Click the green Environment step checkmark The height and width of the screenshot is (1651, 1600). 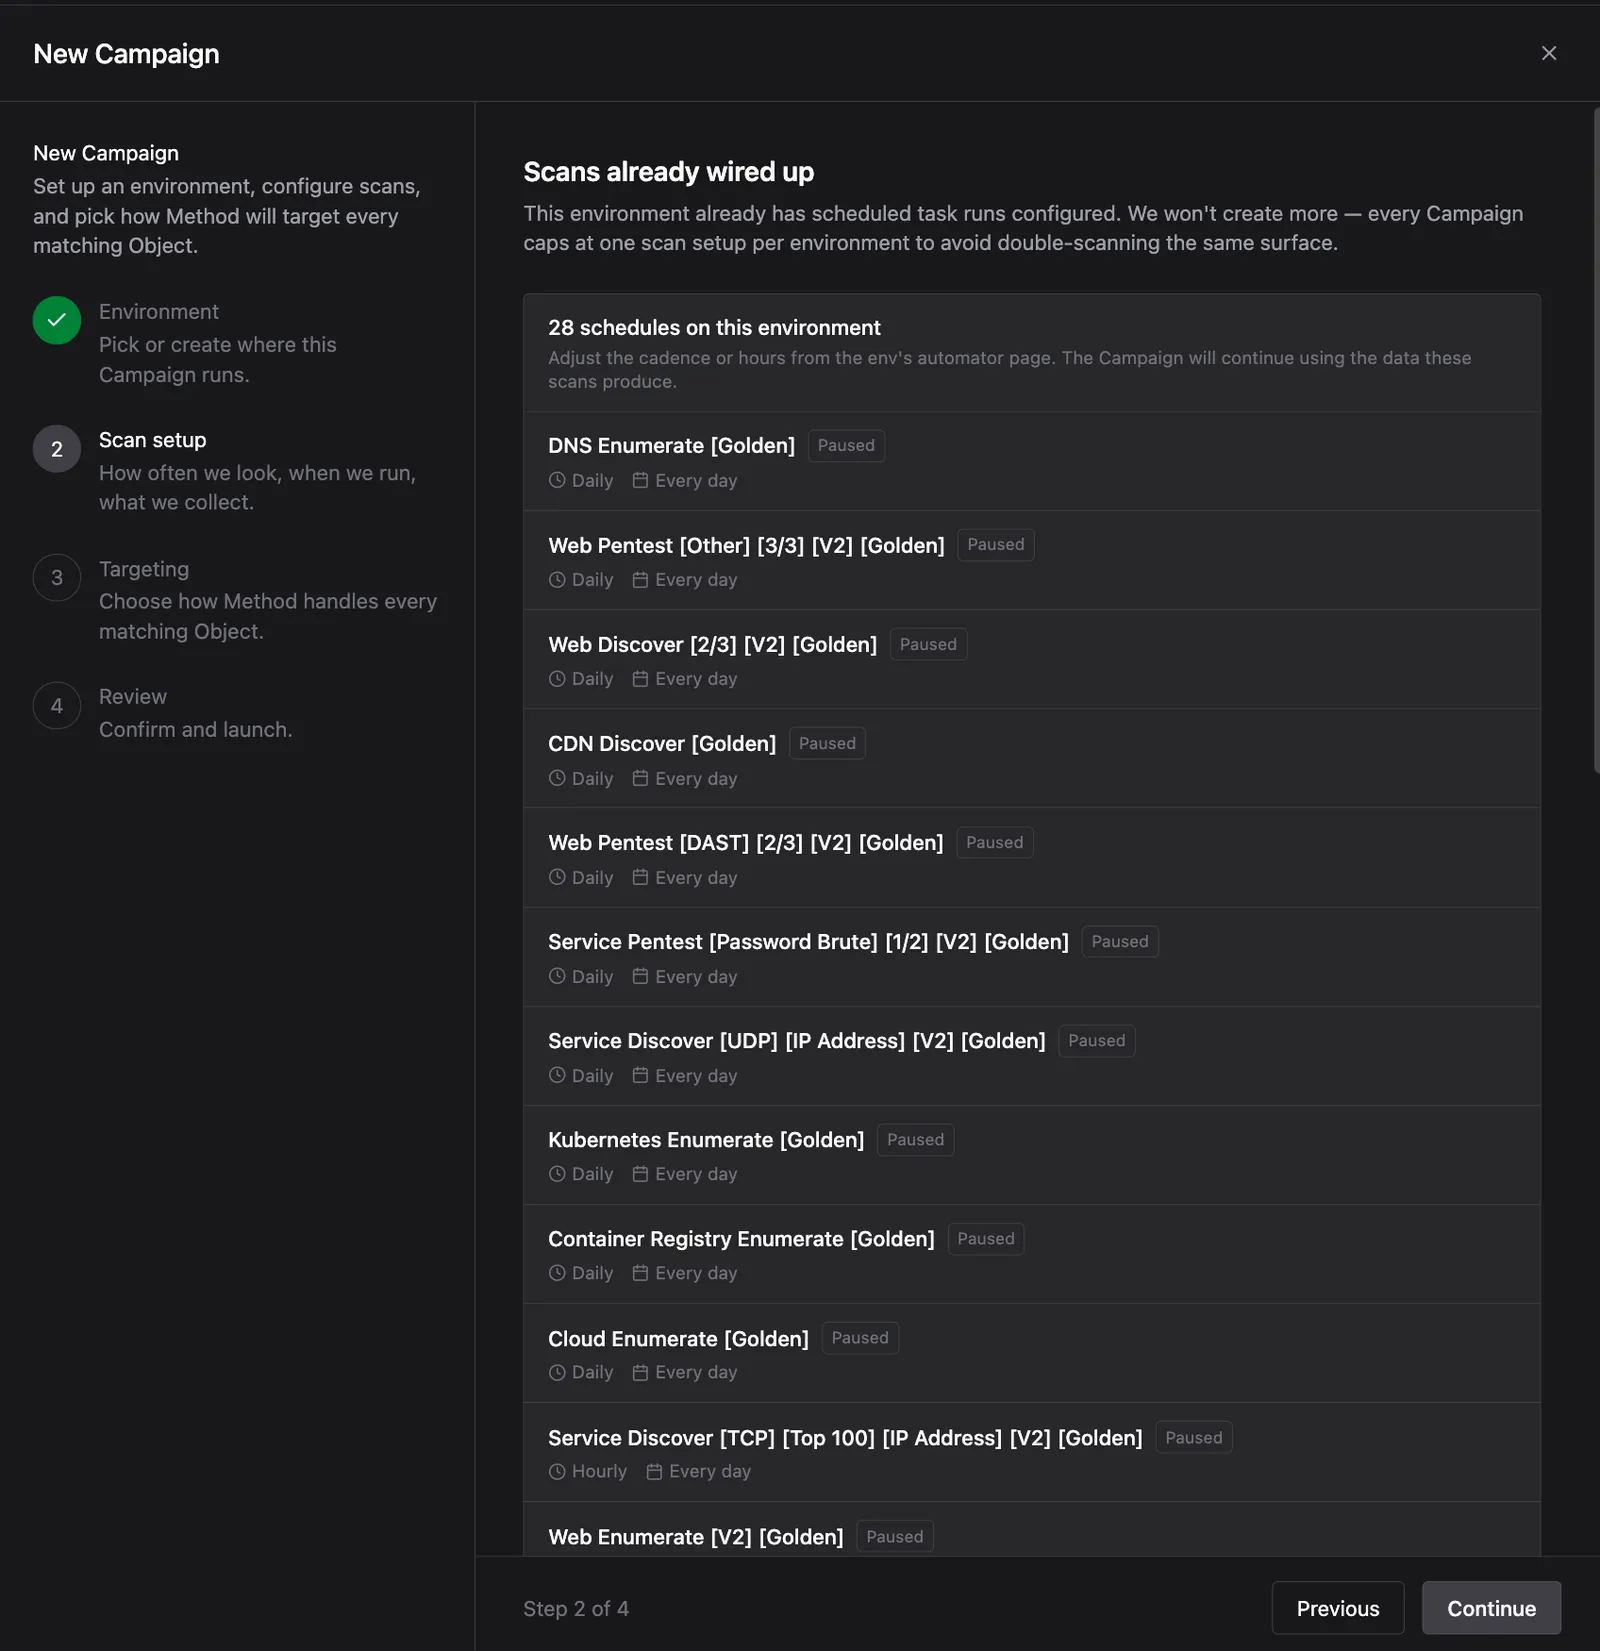(x=57, y=320)
